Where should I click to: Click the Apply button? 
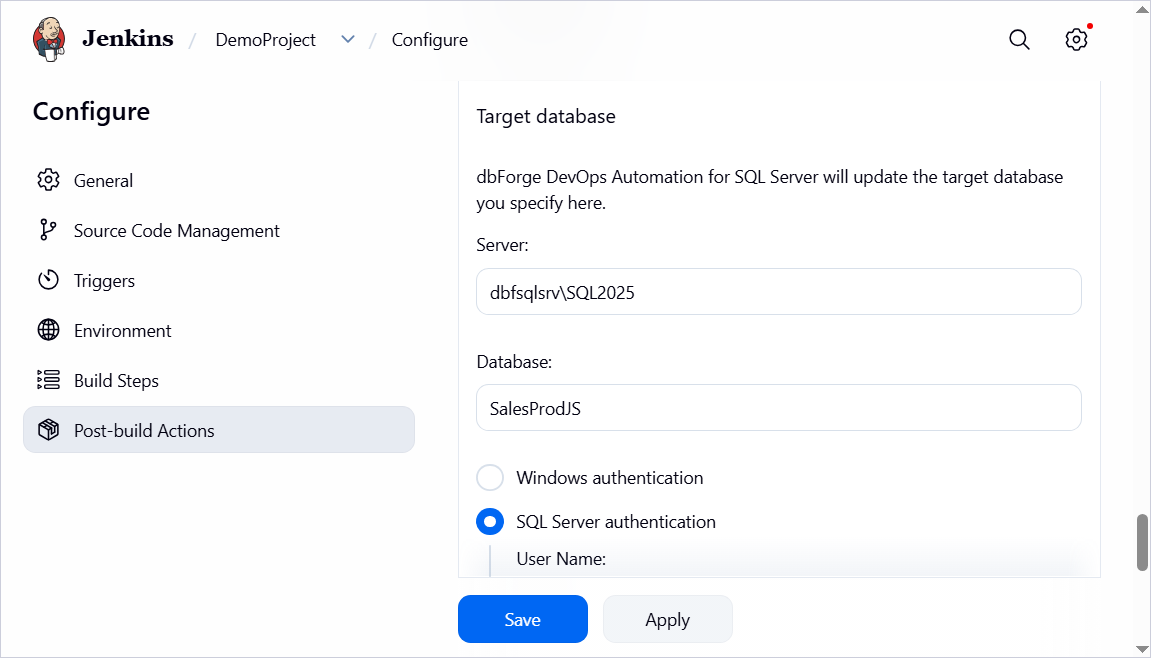[x=667, y=619]
